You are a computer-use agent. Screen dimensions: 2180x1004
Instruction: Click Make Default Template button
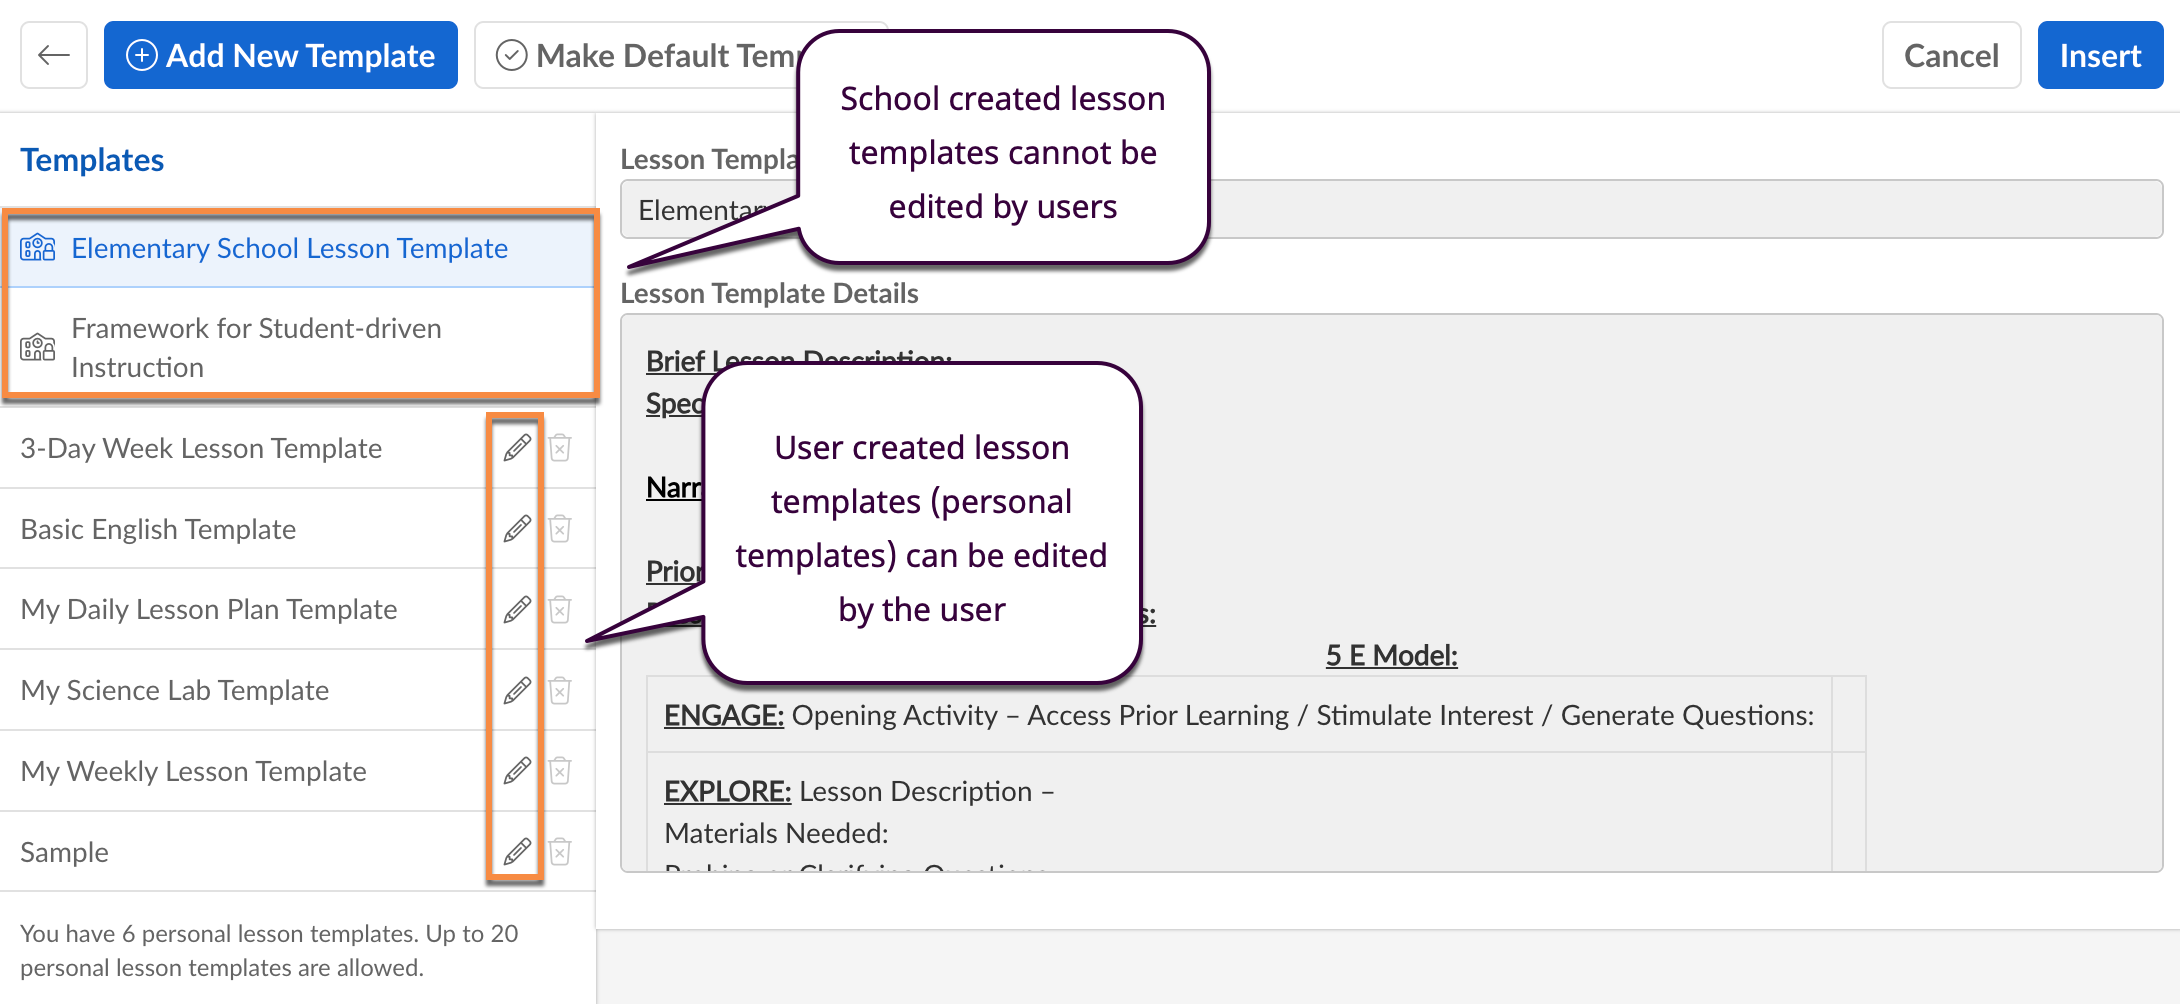(650, 55)
